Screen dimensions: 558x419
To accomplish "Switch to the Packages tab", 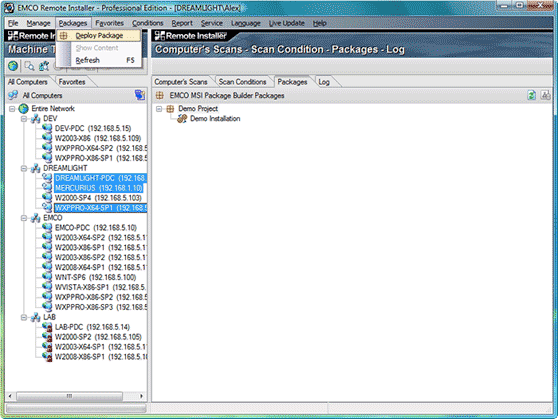I will tap(292, 82).
